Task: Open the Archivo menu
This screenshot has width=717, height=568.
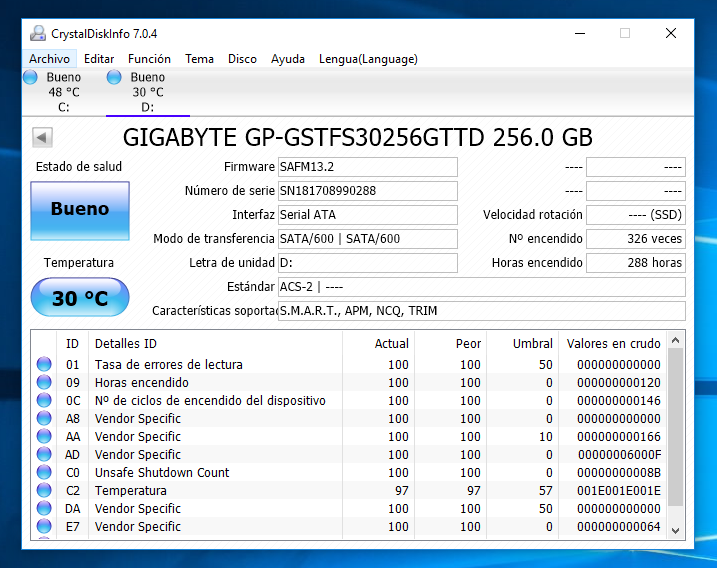Action: coord(49,59)
